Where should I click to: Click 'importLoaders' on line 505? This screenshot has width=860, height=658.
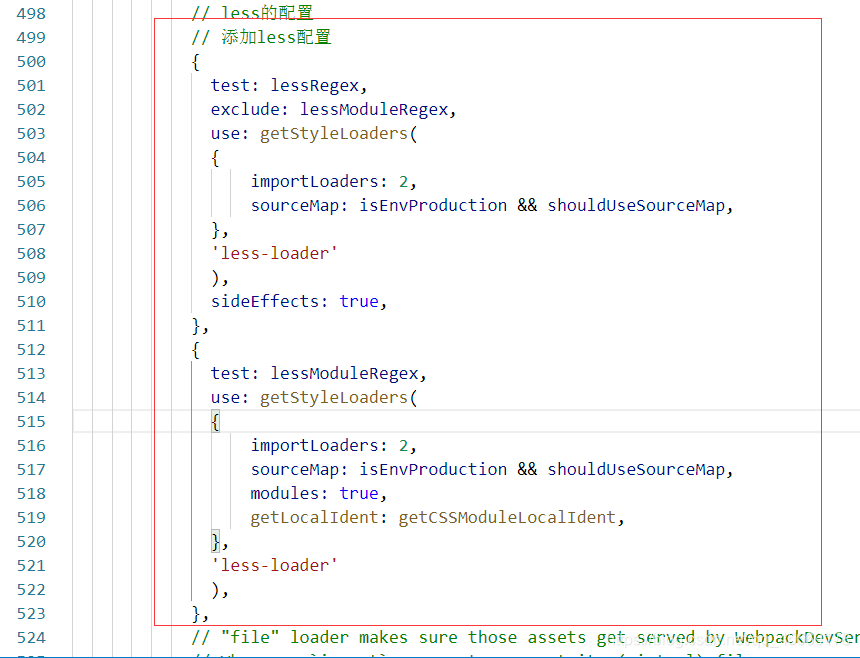coord(314,181)
